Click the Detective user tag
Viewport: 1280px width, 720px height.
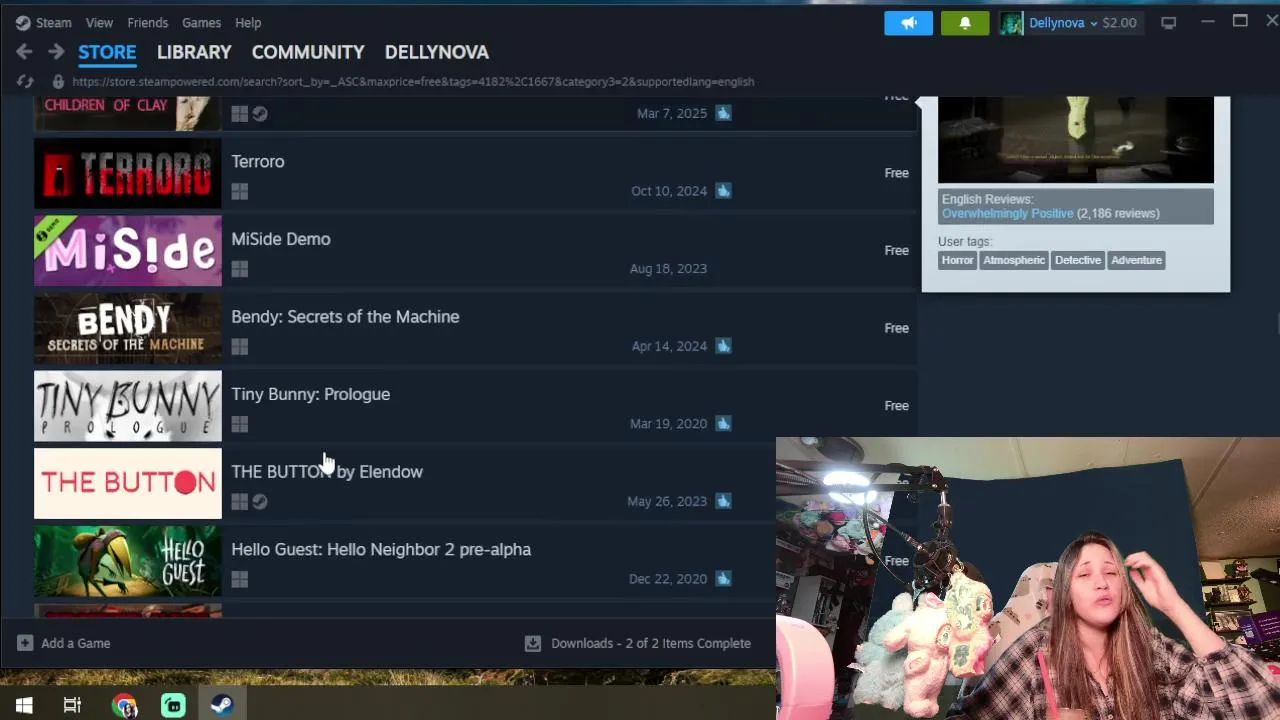(1078, 260)
